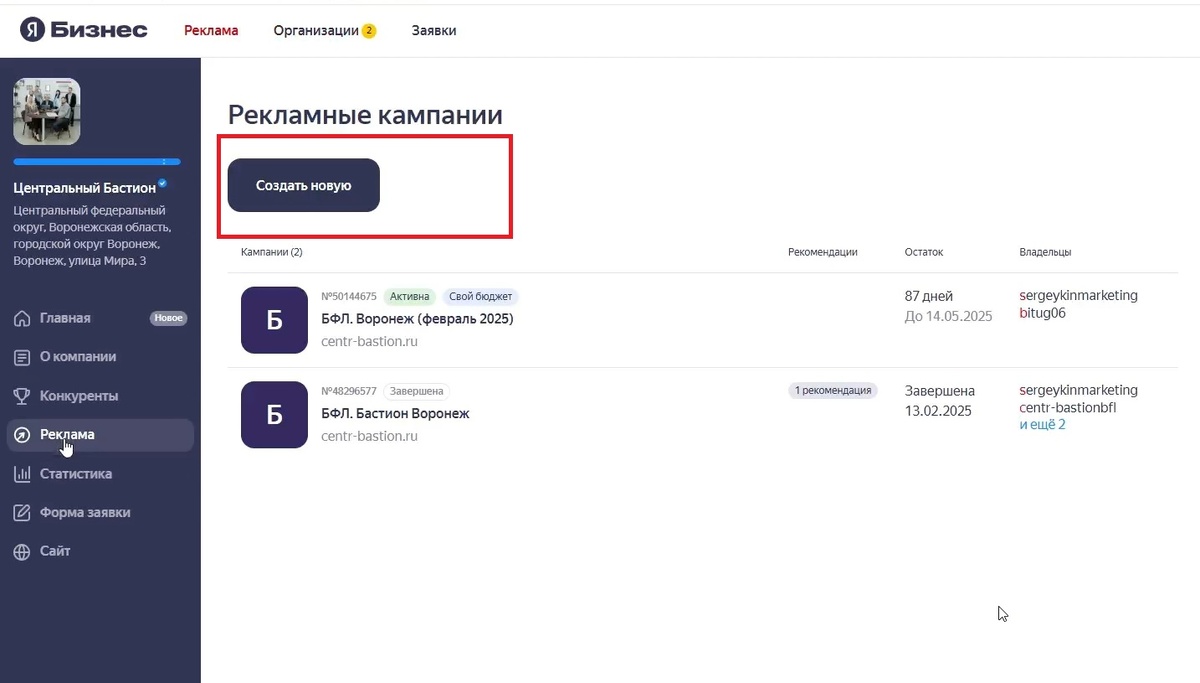Viewport: 1200px width, 683px height.
Task: Click campaign number №50144675
Action: point(349,296)
